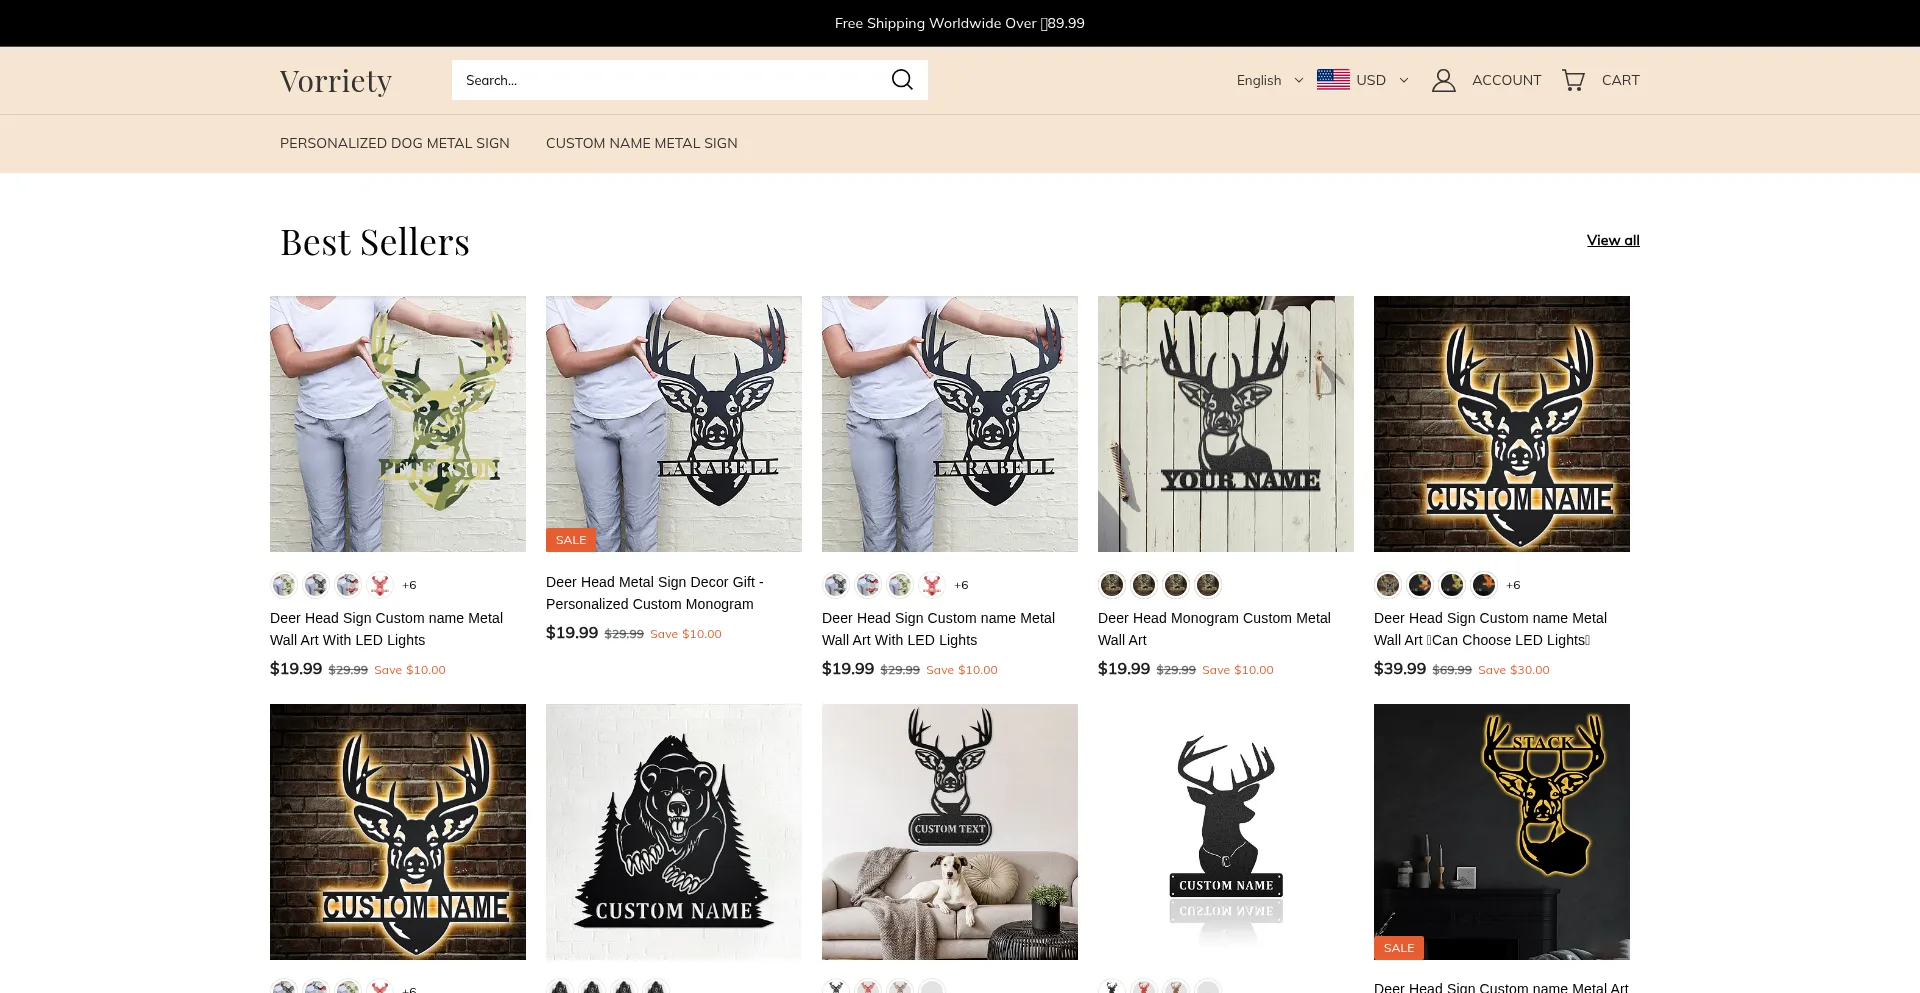Click the search input field
The height and width of the screenshot is (993, 1920).
tap(670, 80)
